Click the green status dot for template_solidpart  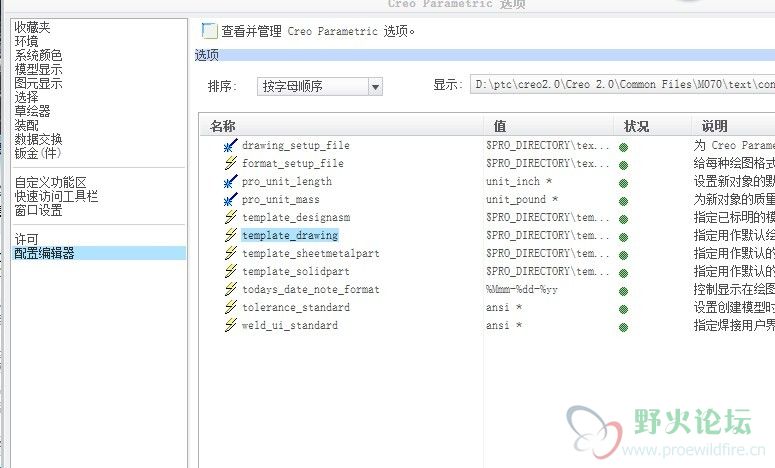pyautogui.click(x=623, y=273)
